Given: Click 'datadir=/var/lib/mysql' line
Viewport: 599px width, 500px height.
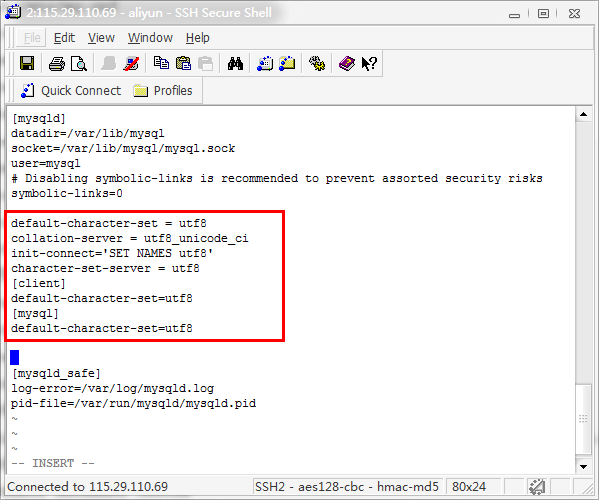Looking at the screenshot, I should (x=88, y=133).
